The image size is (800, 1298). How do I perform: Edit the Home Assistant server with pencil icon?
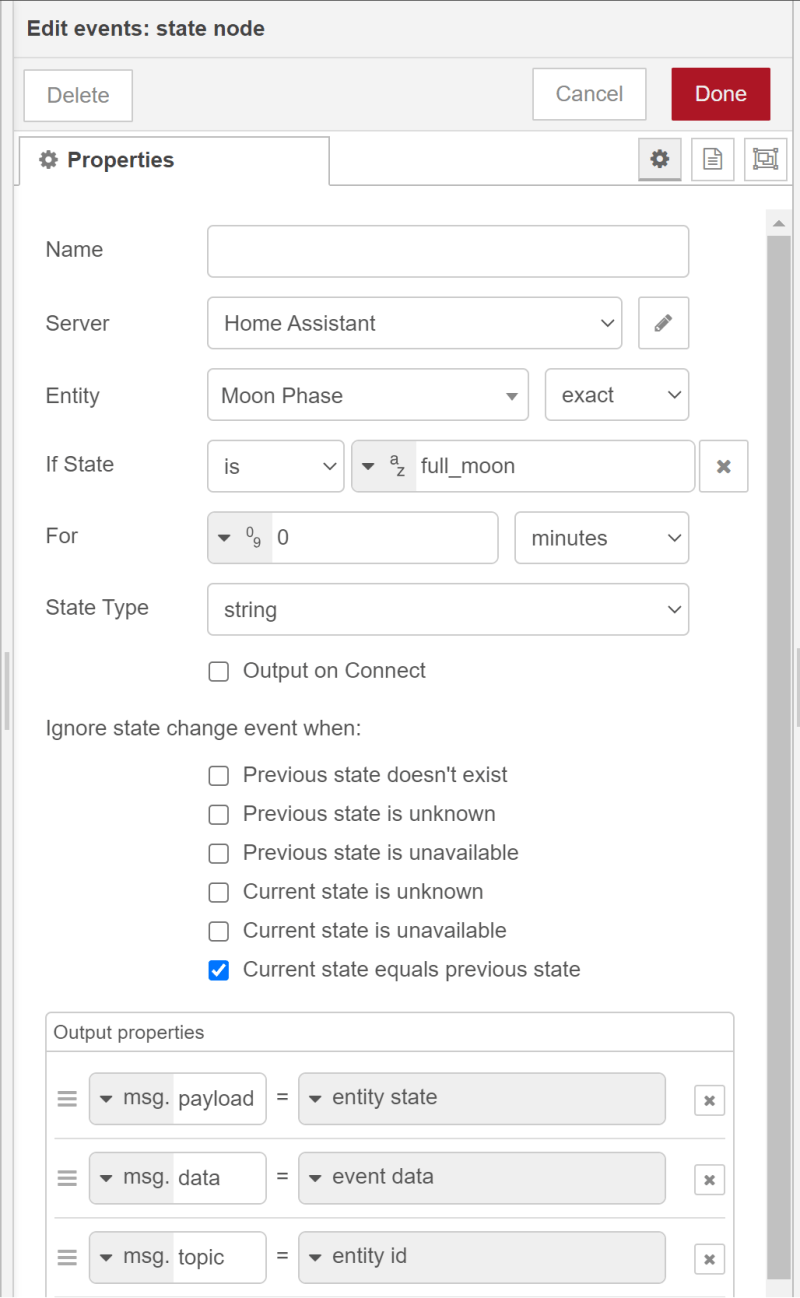[663, 323]
